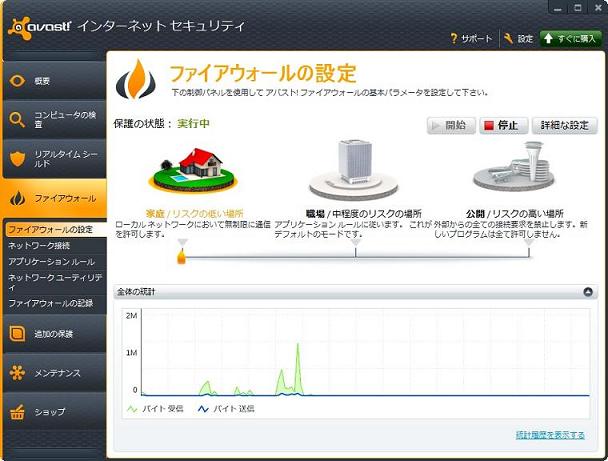Set slider to the middle 職場 marker
The width and height of the screenshot is (608, 461).
click(356, 248)
